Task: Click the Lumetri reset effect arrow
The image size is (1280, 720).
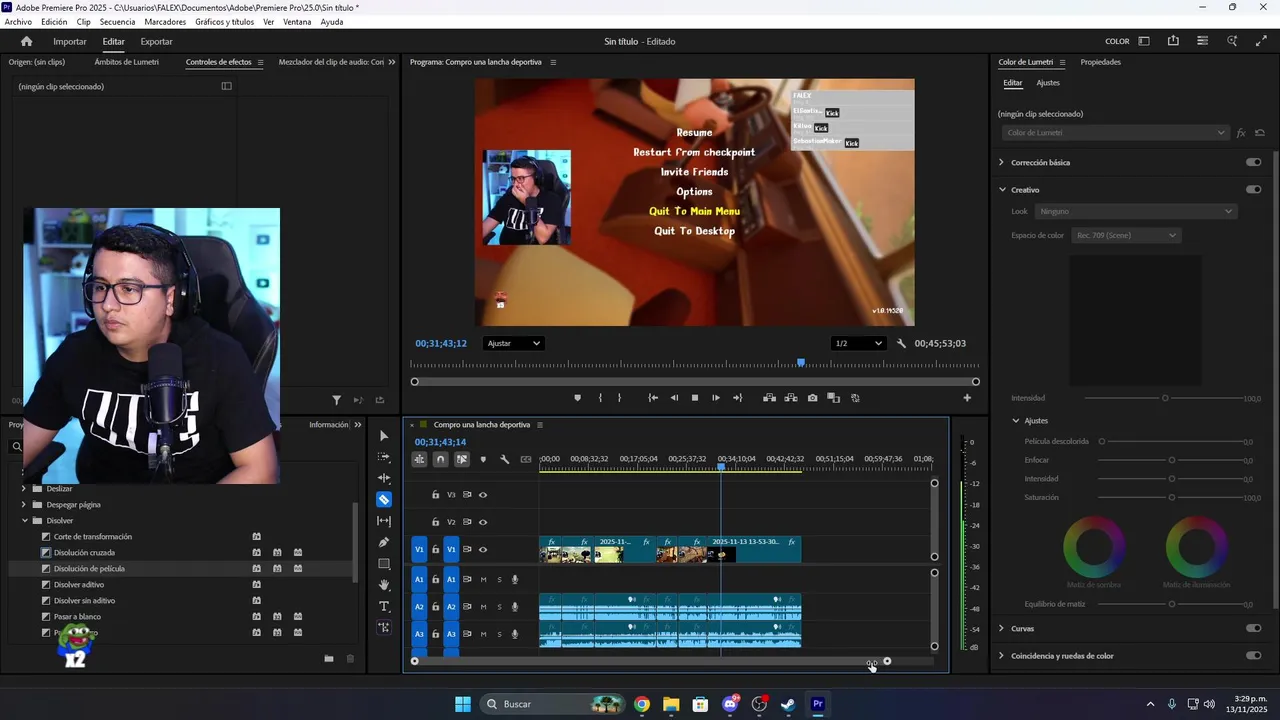Action: coord(1260,133)
